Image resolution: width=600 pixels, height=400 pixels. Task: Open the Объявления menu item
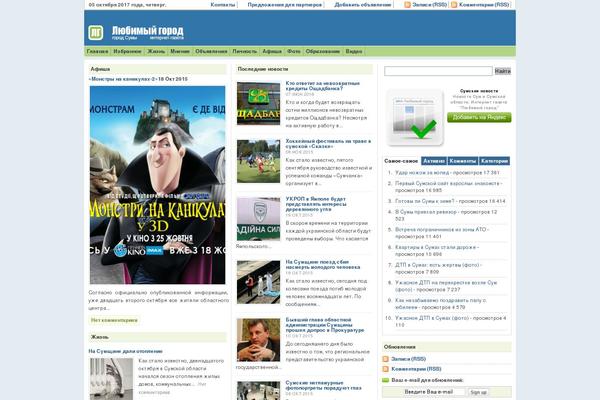[211, 51]
